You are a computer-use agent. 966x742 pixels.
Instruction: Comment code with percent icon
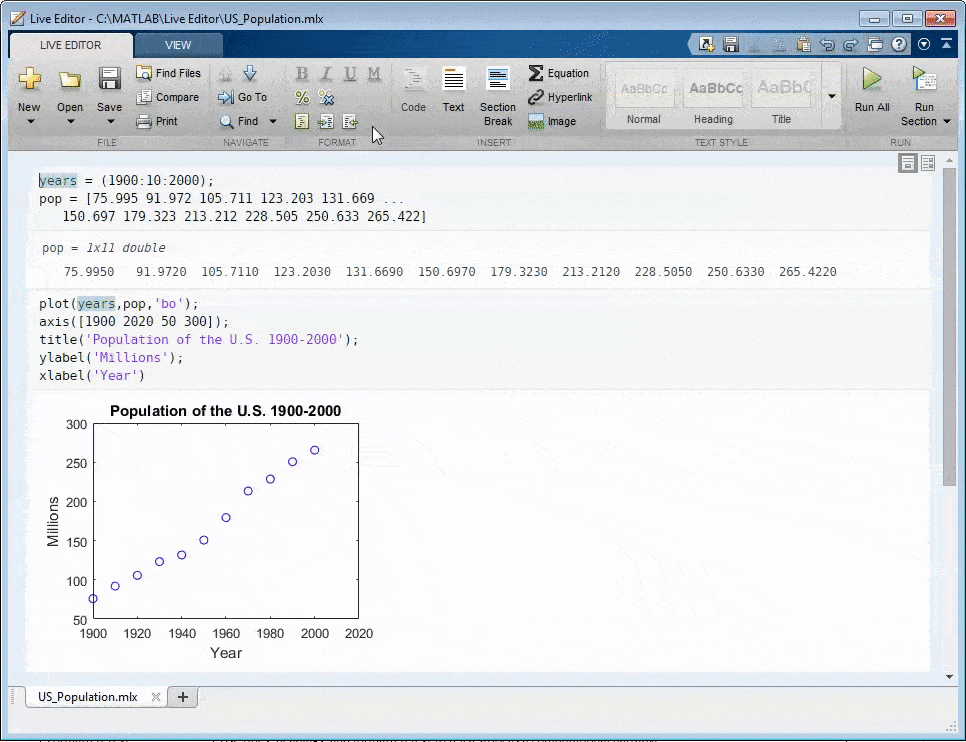[302, 97]
